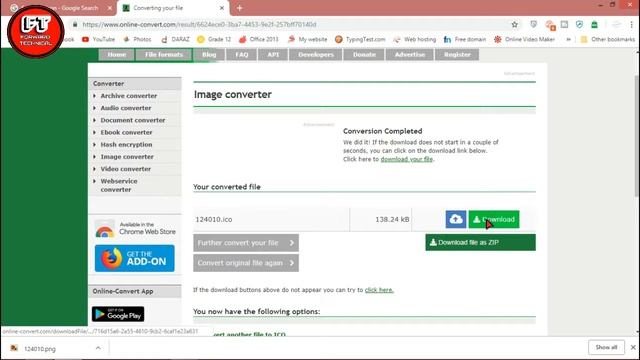
Task: Open the FAQ nav tab
Action: [241, 54]
